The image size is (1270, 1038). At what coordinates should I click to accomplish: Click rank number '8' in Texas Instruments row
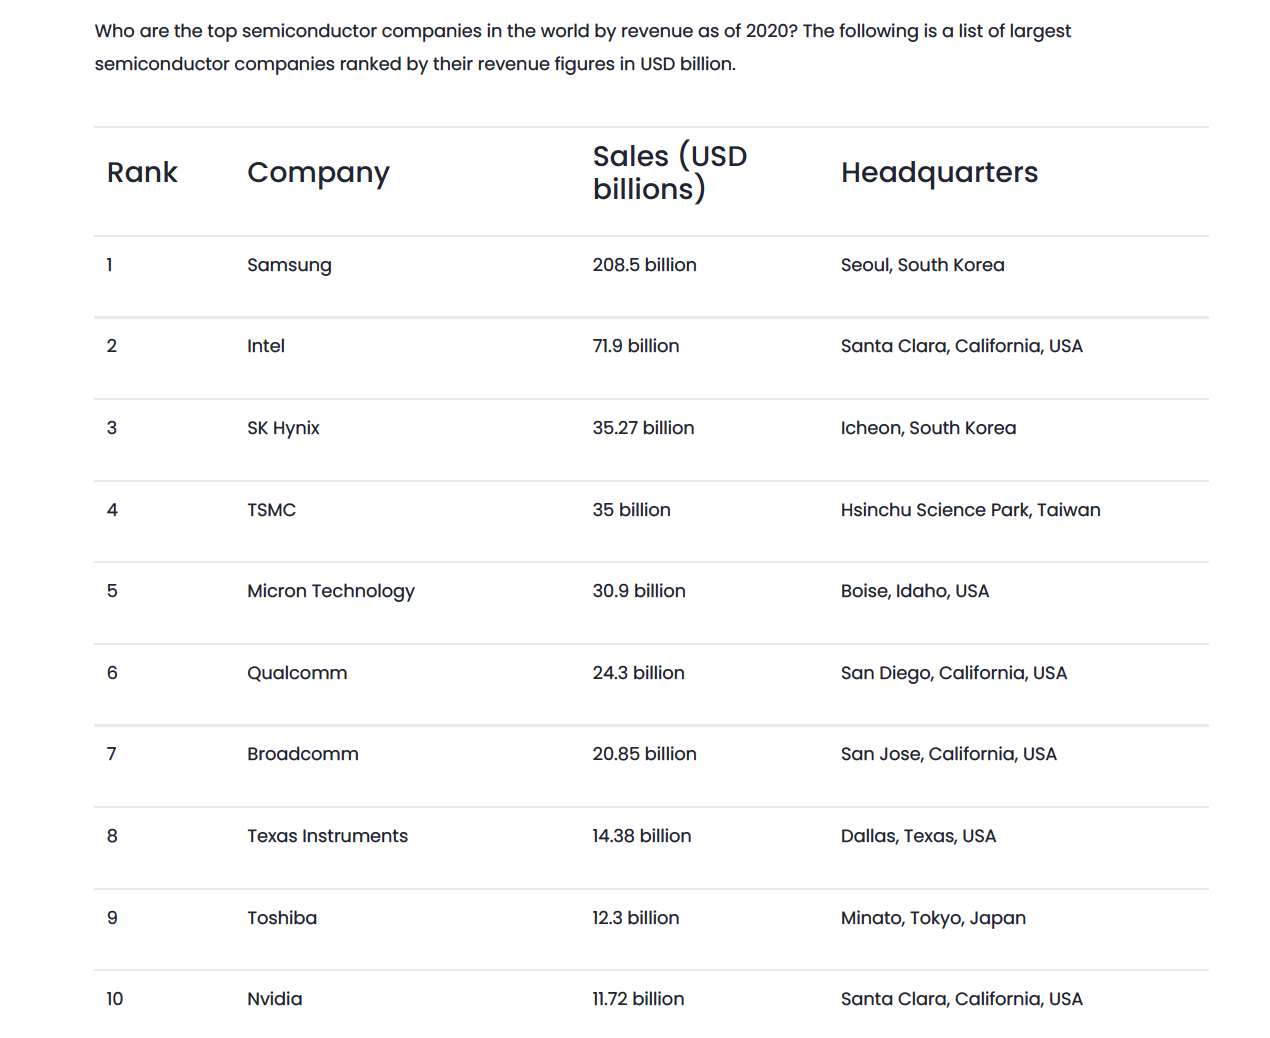coord(112,836)
